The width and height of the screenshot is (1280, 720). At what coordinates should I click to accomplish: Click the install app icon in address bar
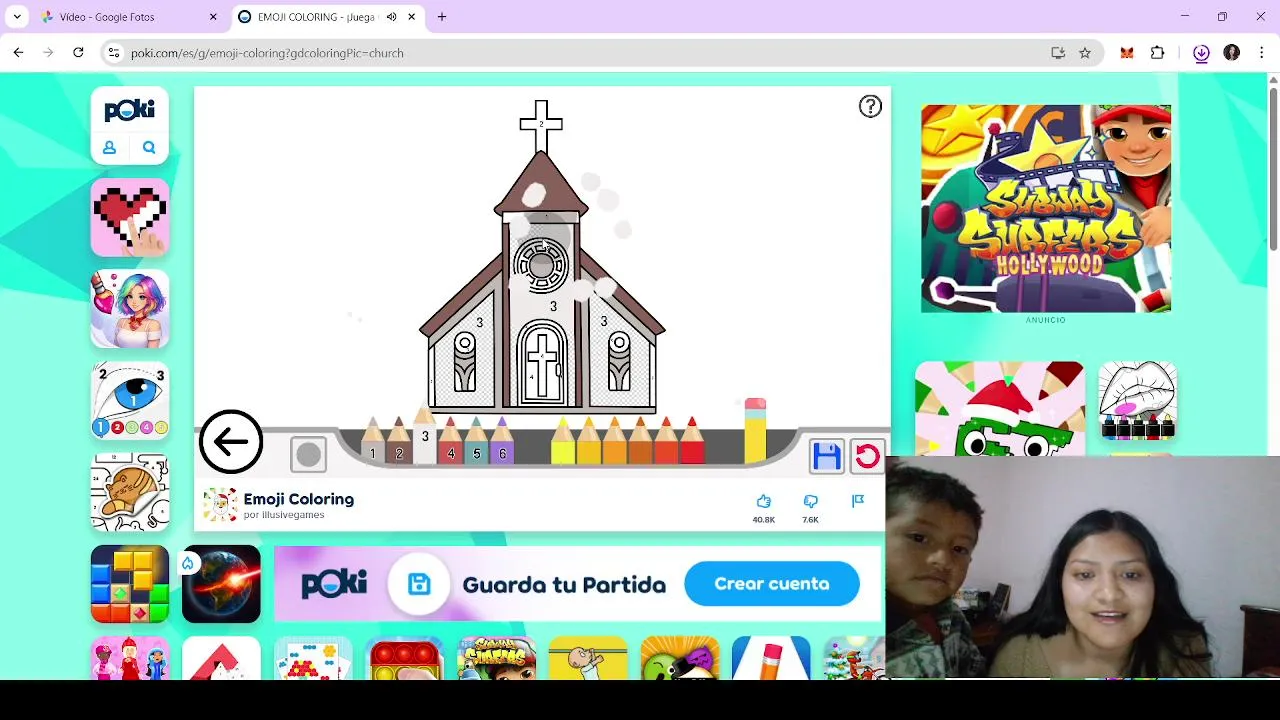point(1058,53)
